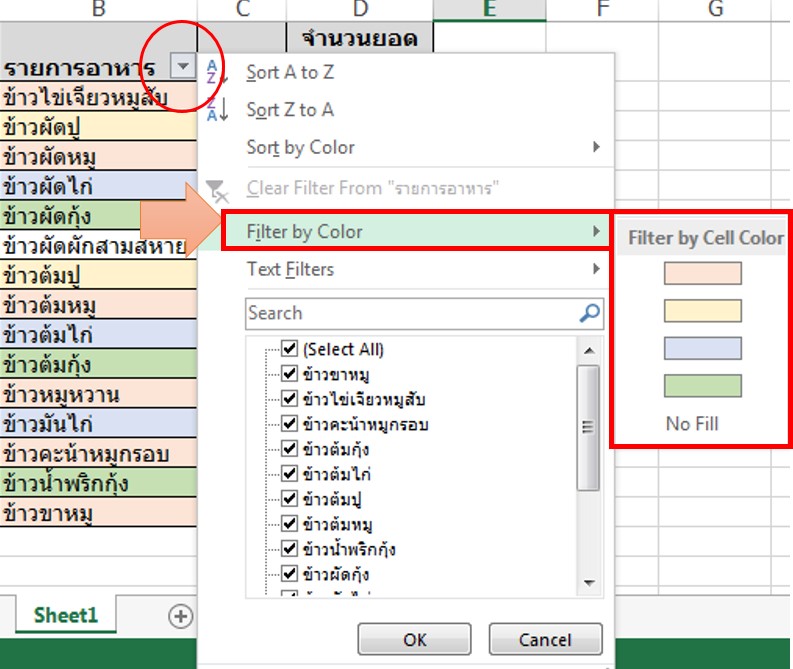
Task: Select column B header
Action: tap(99, 10)
